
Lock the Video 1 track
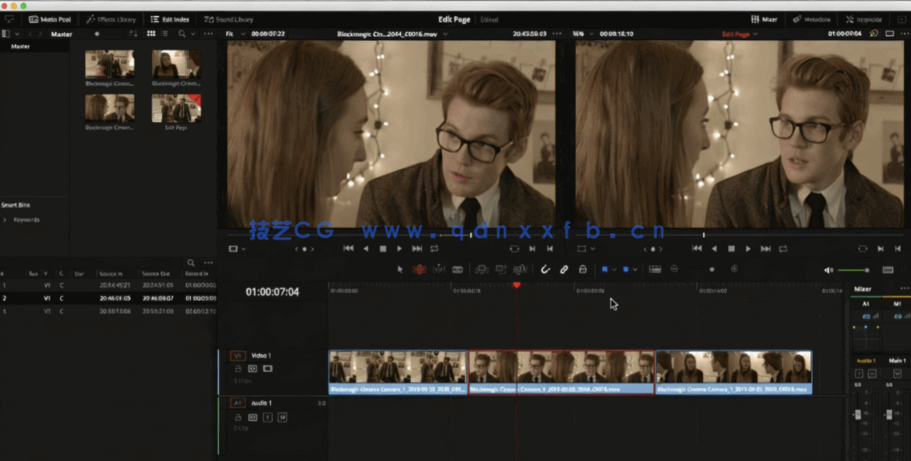click(x=238, y=369)
